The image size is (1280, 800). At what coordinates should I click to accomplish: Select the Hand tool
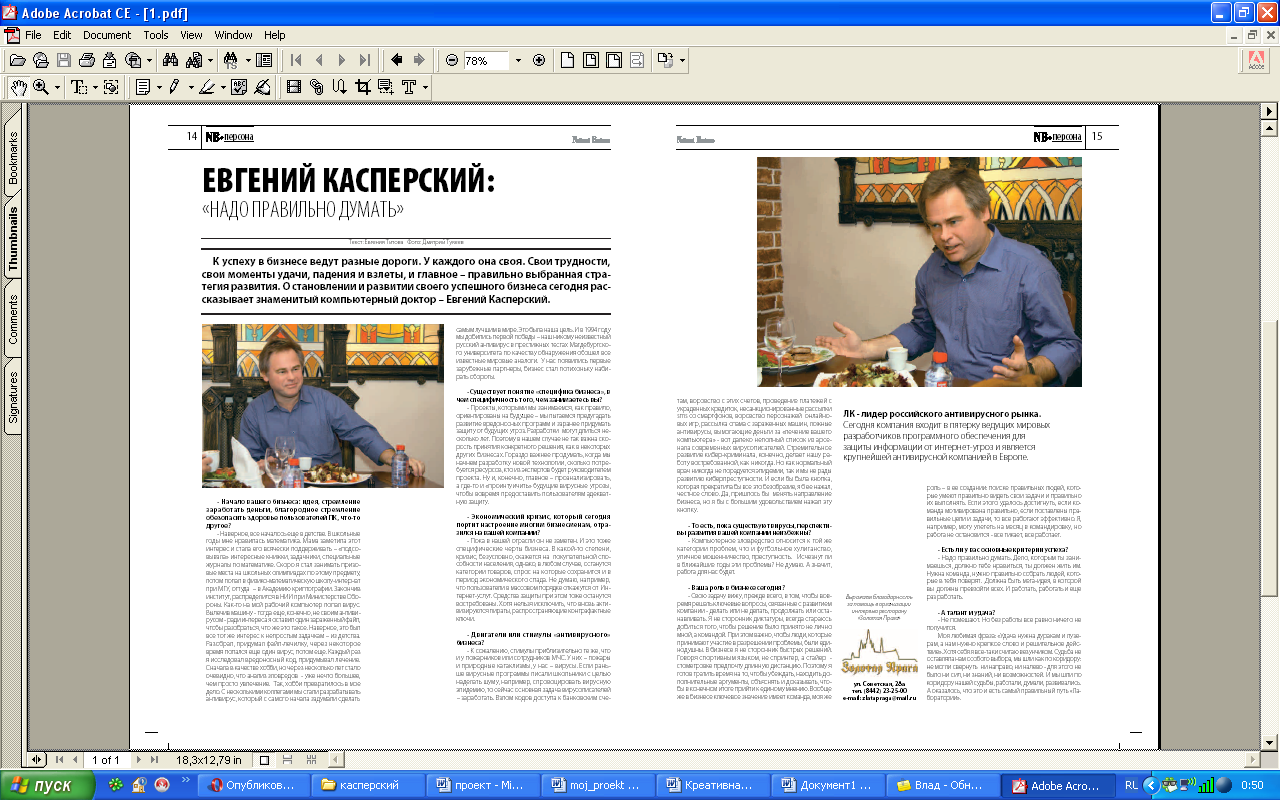[x=19, y=87]
